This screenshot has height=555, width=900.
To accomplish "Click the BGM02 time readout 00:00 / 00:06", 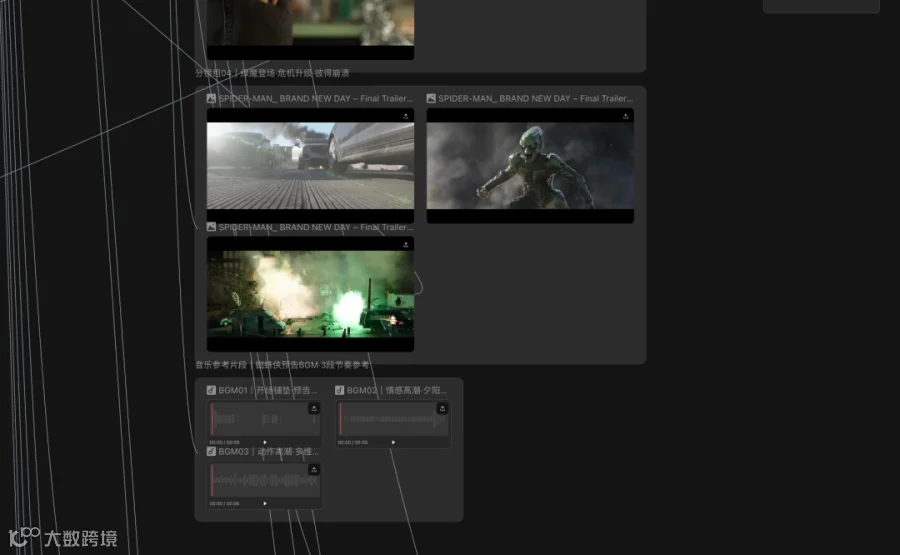I will [353, 443].
